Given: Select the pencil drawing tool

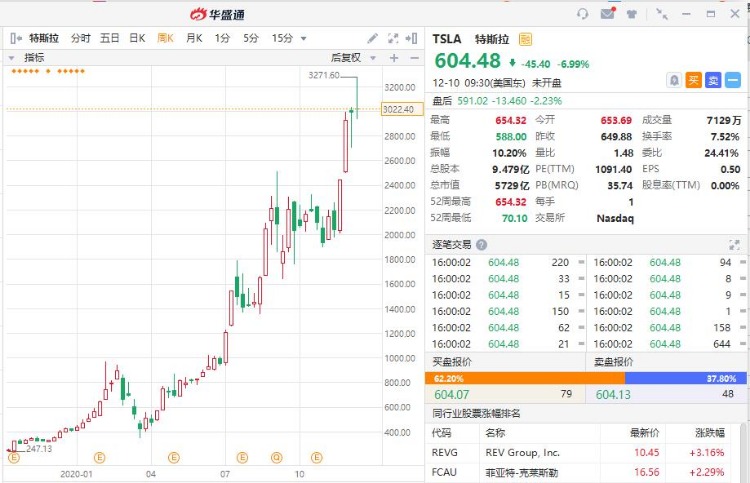Looking at the screenshot, I should click(x=372, y=38).
